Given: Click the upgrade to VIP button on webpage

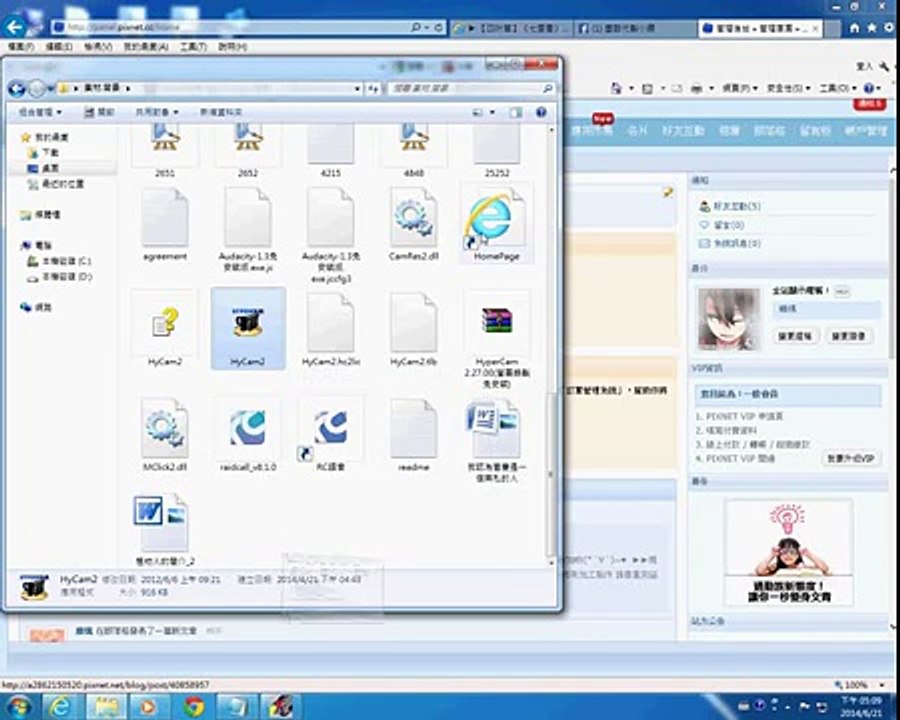Looking at the screenshot, I should (x=851, y=458).
